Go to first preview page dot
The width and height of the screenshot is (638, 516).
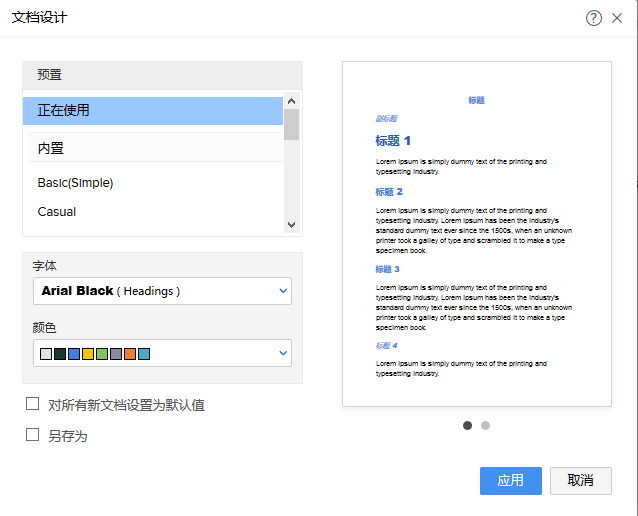click(x=468, y=425)
